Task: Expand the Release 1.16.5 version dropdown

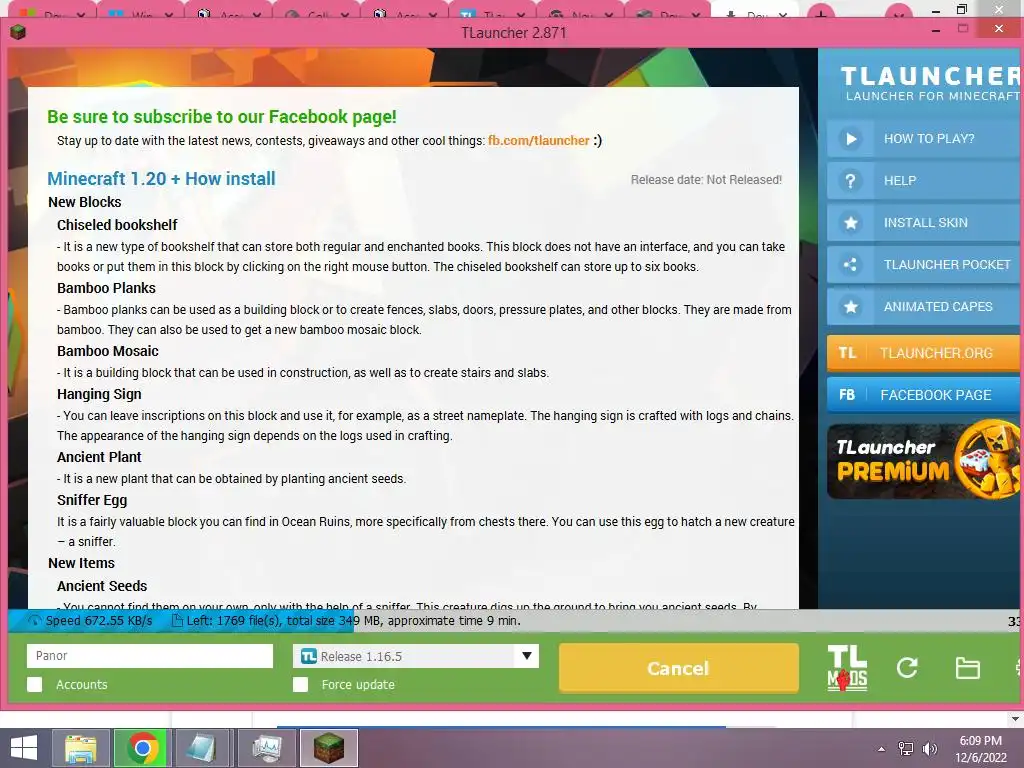Action: point(415,656)
